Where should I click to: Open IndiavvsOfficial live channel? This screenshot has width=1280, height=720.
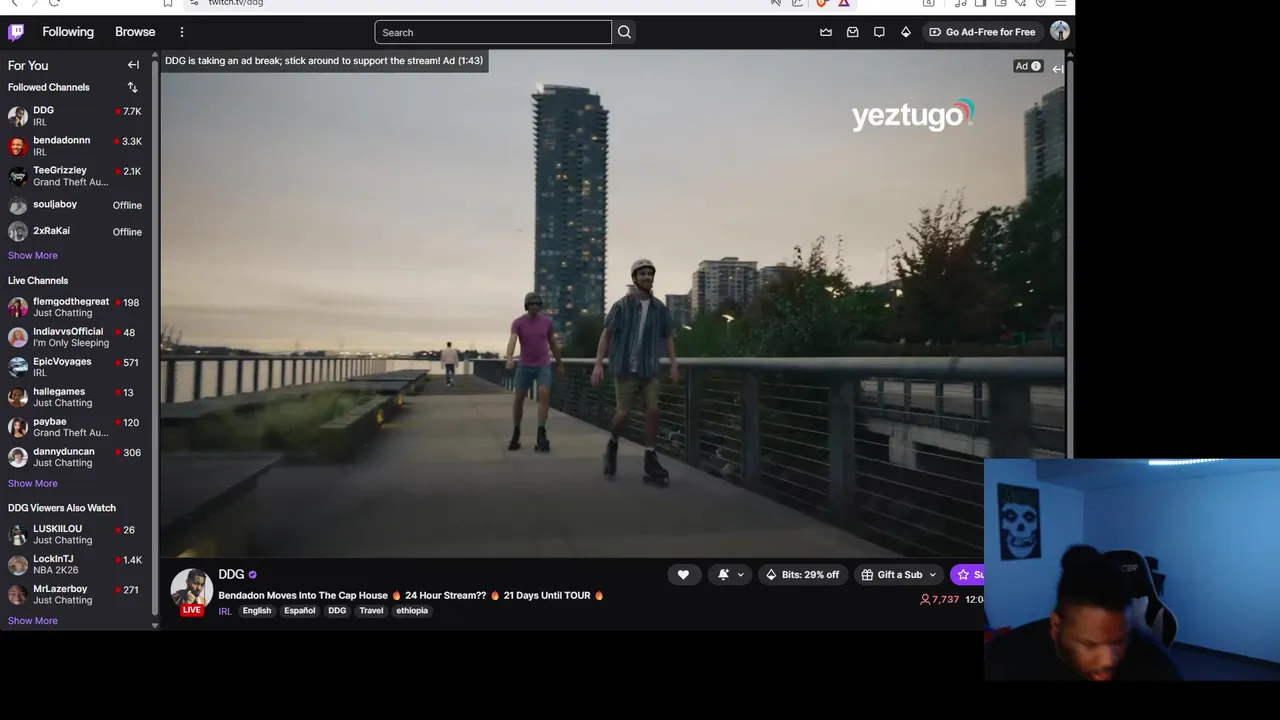tap(75, 337)
